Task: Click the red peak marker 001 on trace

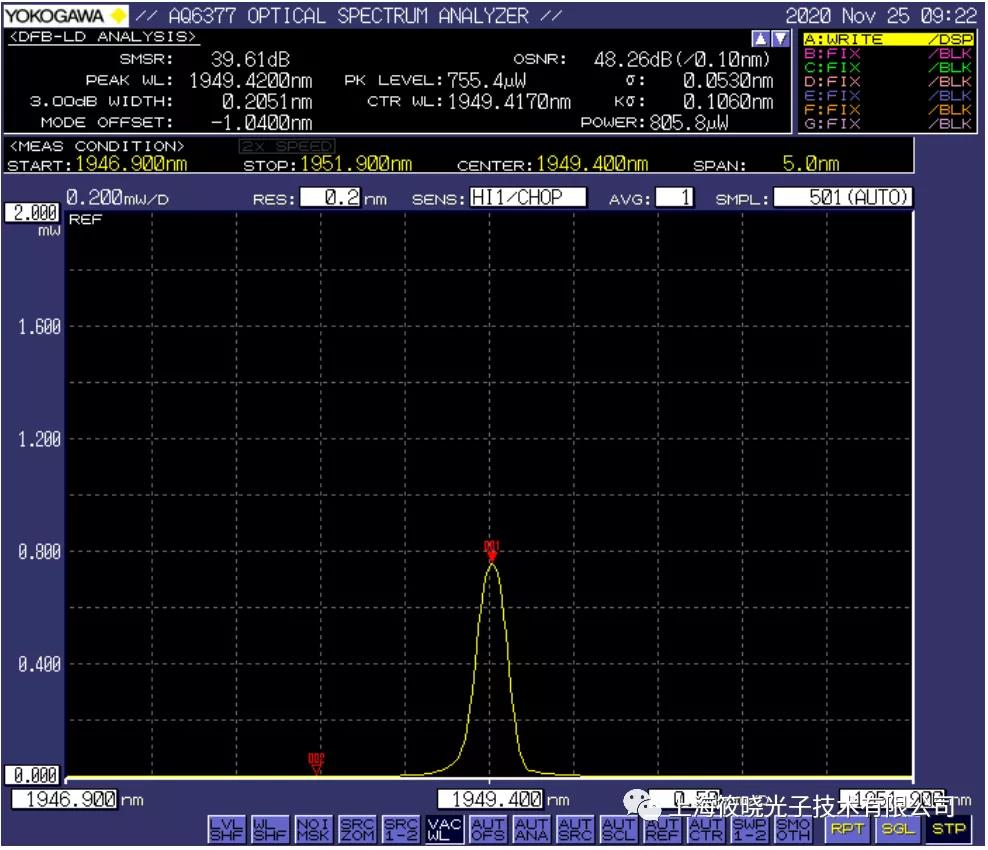Action: point(491,549)
